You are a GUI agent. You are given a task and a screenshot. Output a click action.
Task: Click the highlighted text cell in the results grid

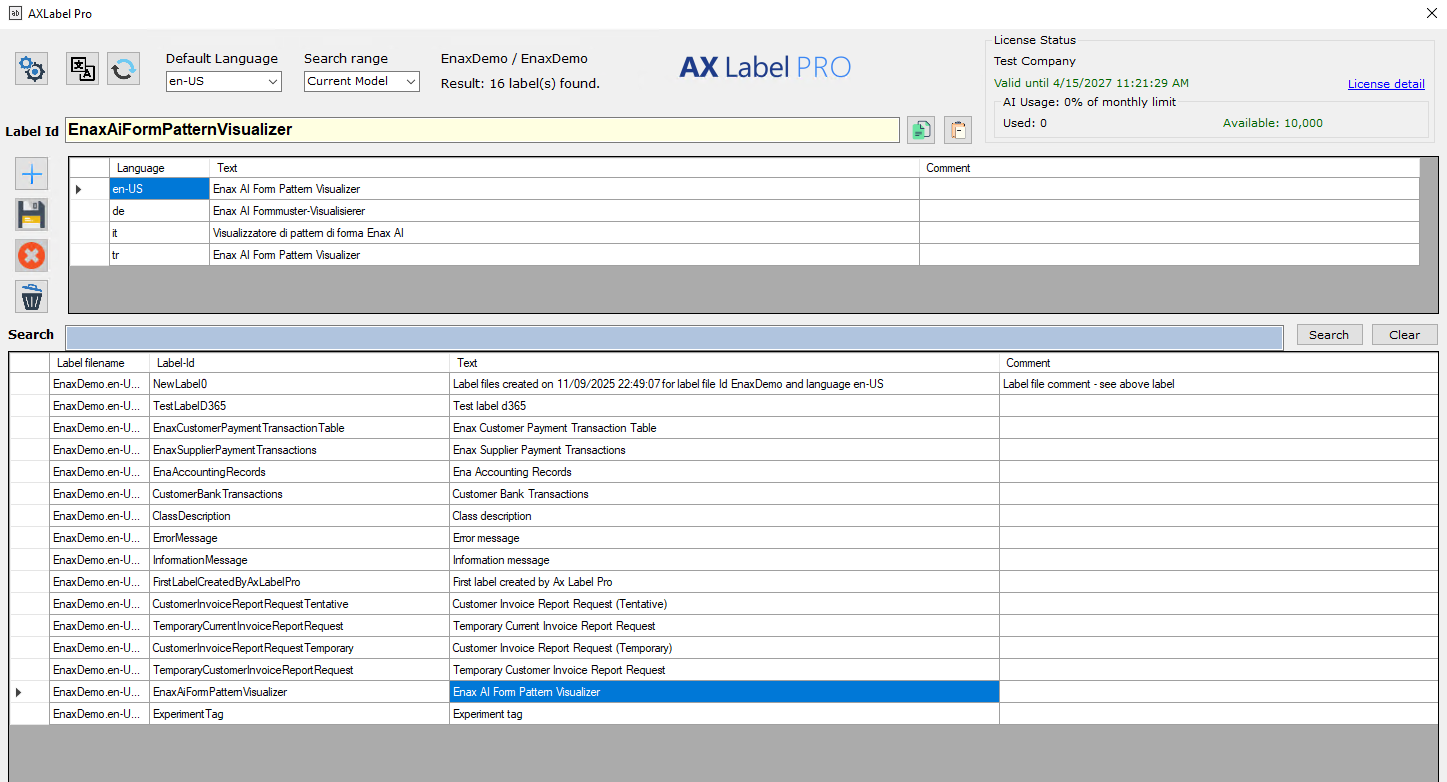point(724,692)
